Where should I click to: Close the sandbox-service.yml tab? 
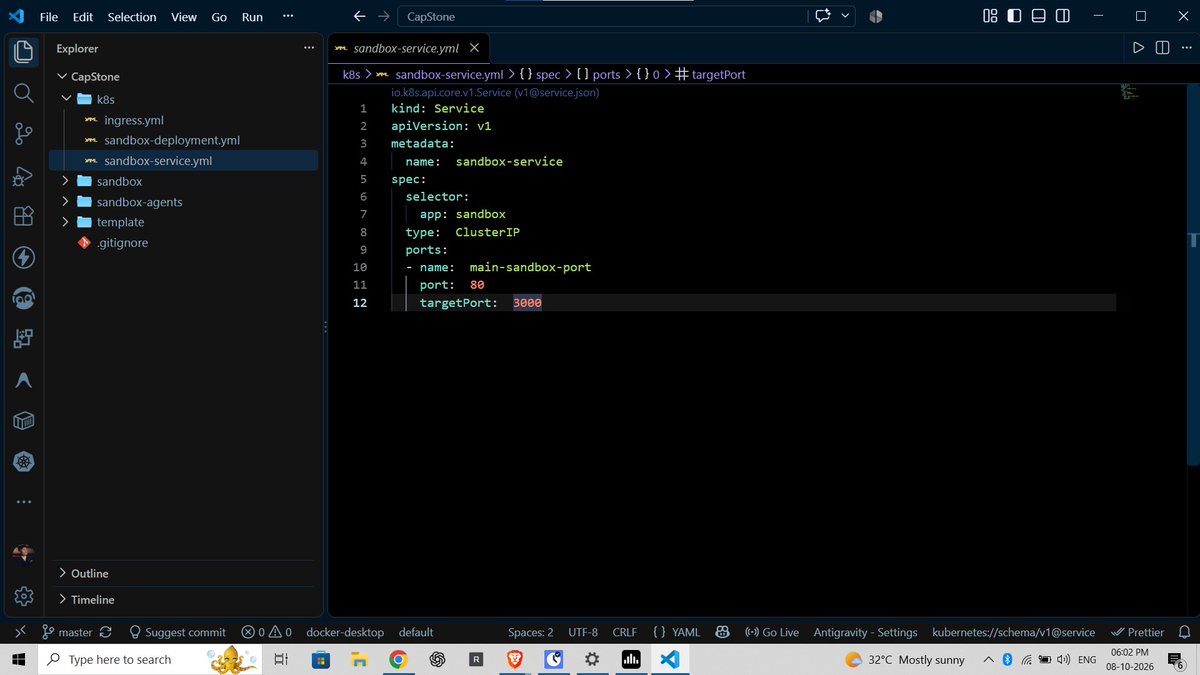click(x=474, y=47)
